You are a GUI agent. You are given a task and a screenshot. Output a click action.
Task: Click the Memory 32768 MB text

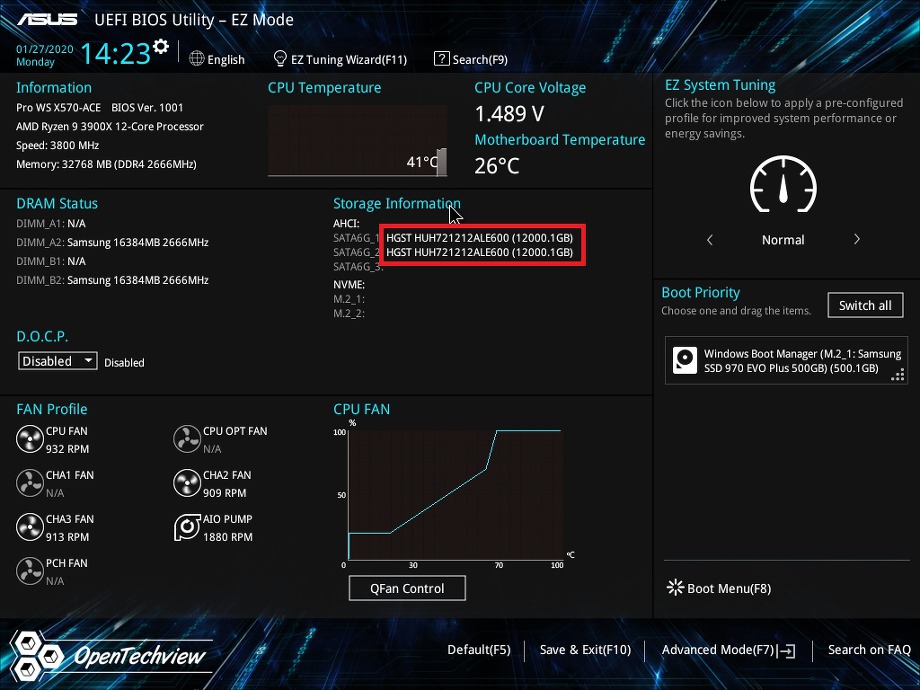pos(106,164)
